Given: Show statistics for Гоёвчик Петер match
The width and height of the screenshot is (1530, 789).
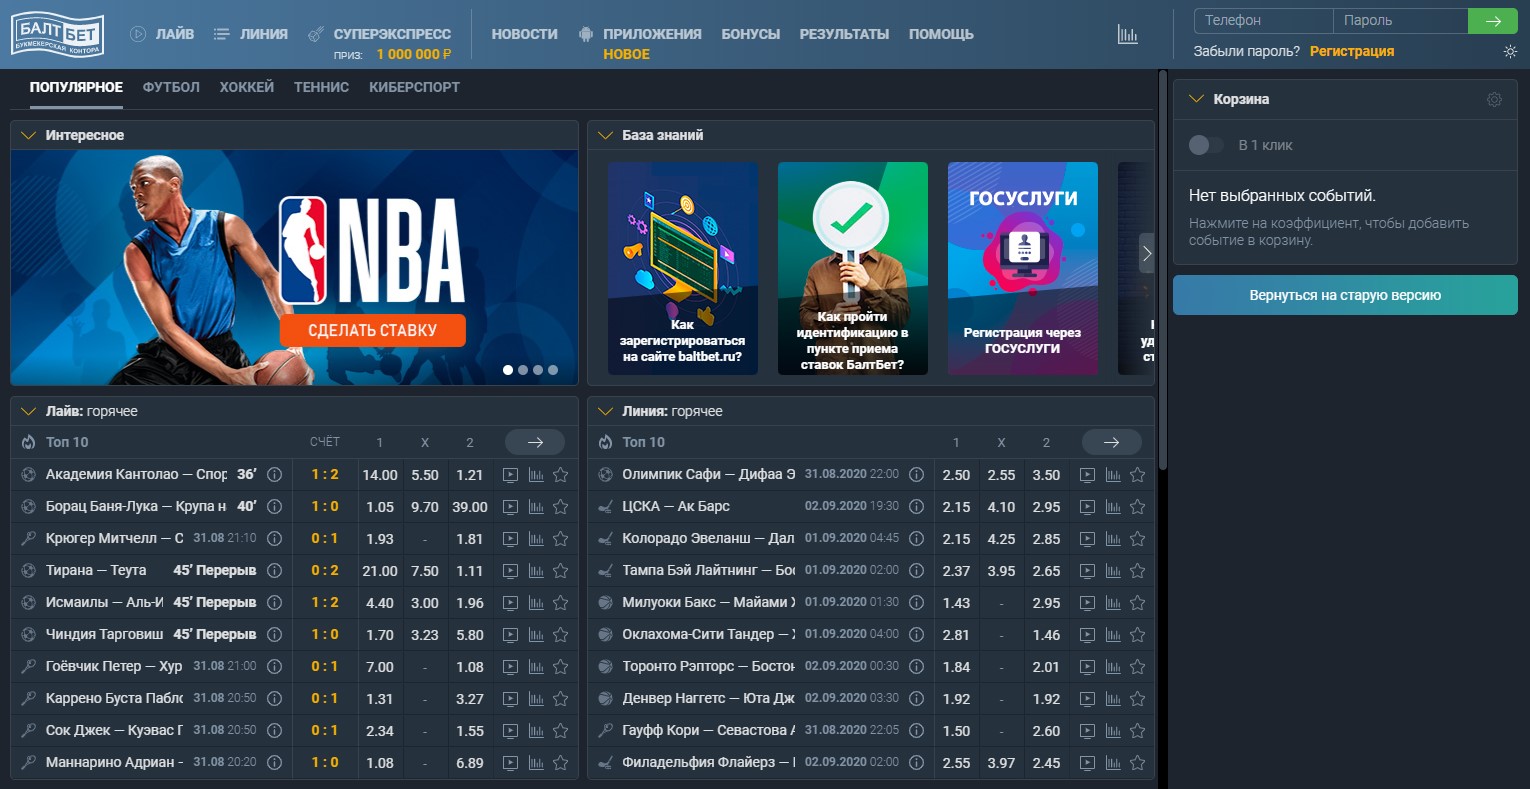Looking at the screenshot, I should pyautogui.click(x=536, y=667).
